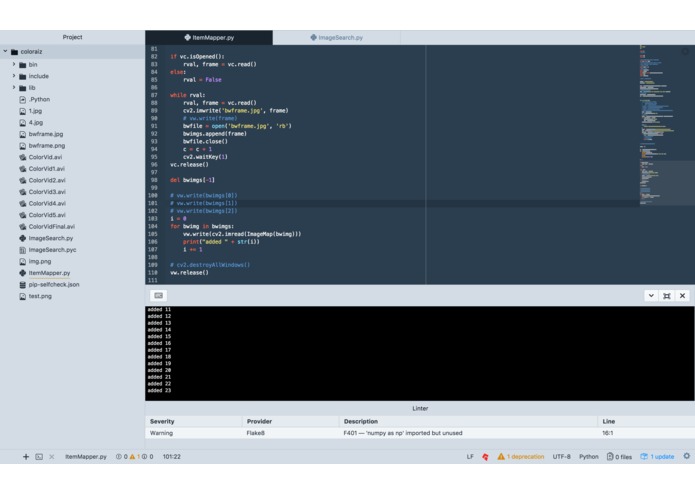The height and width of the screenshot is (494, 695).
Task: Click the plus icon for a new terminal
Action: [26, 456]
